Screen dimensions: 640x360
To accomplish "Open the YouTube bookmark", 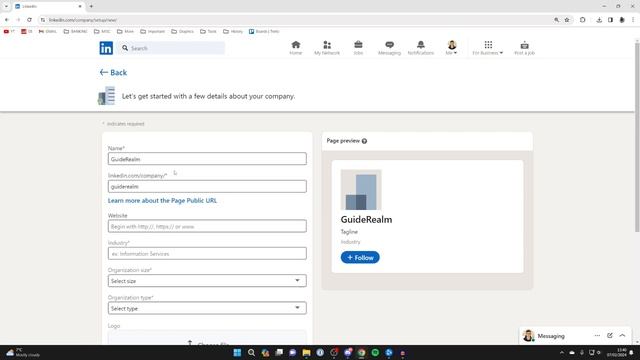I will [x=9, y=31].
